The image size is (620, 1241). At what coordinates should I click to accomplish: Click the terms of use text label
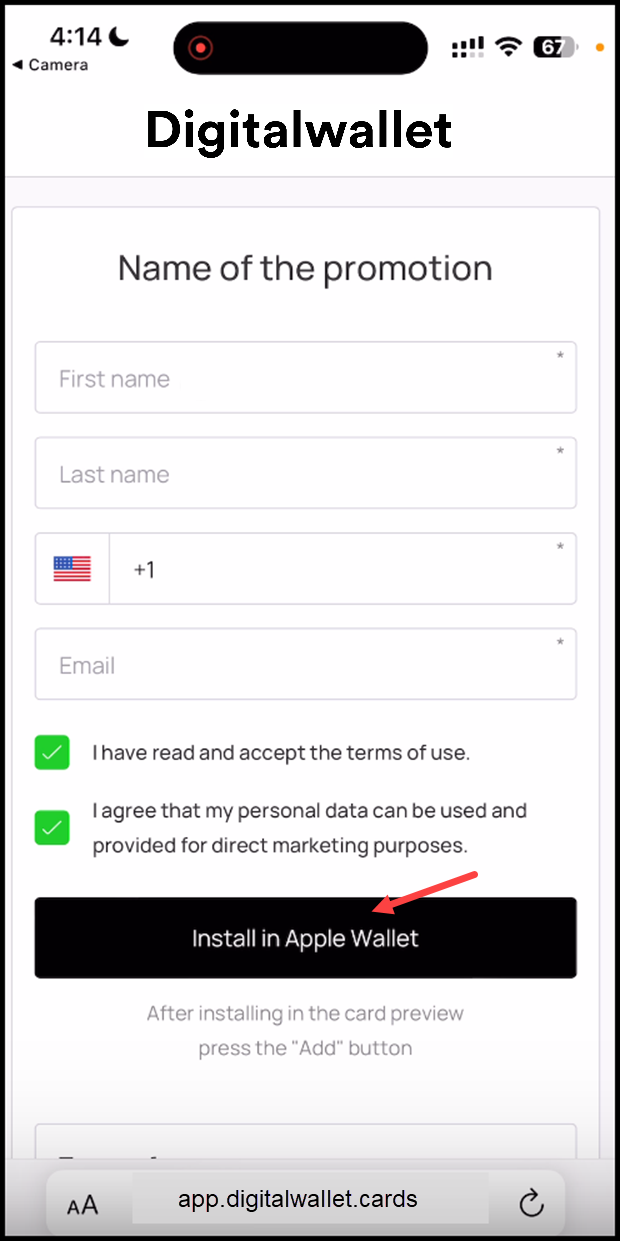281,753
